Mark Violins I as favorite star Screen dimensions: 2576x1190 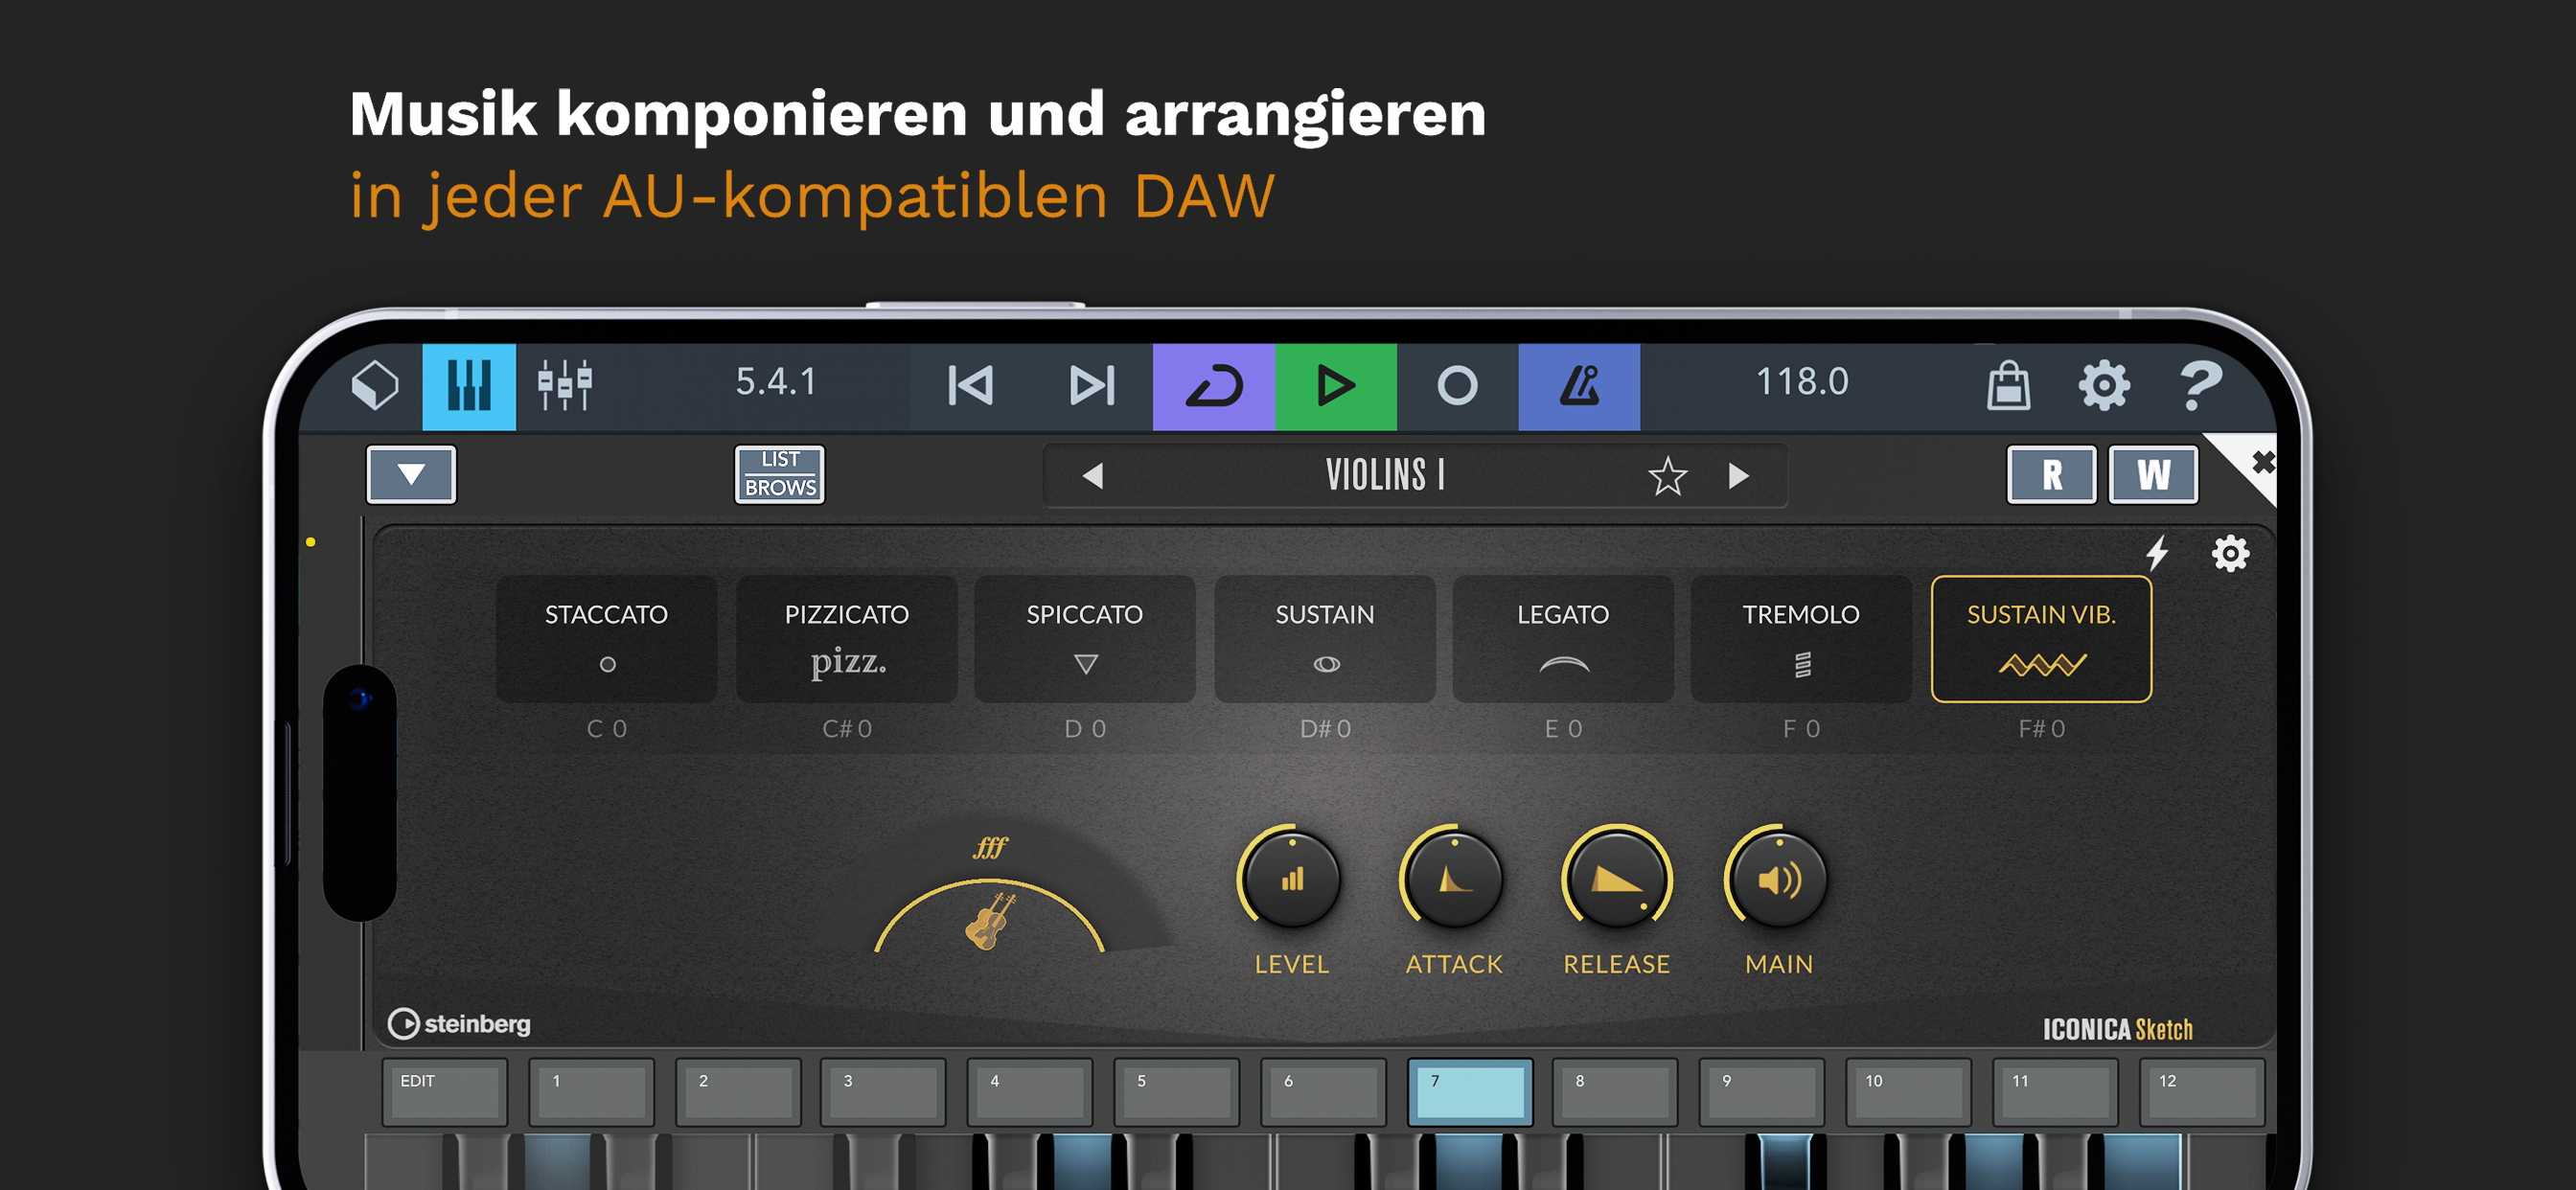coord(1667,476)
